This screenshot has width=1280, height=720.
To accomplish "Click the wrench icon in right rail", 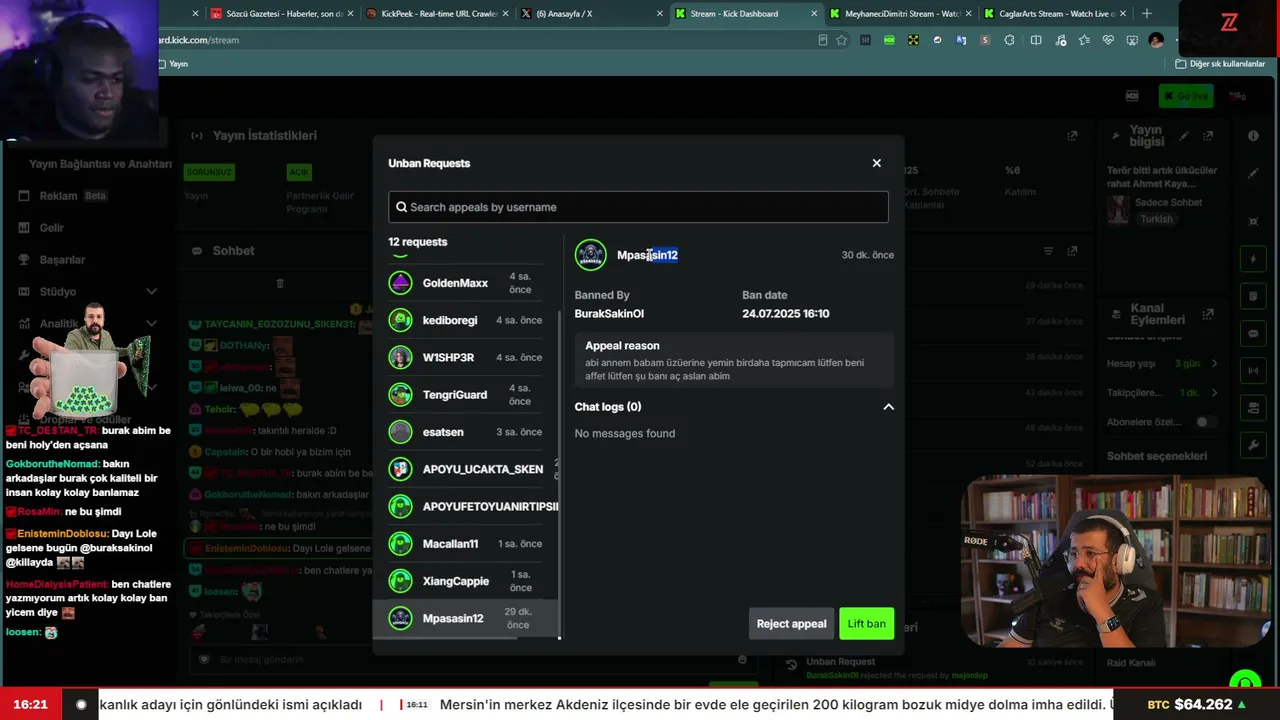I will pyautogui.click(x=1253, y=445).
